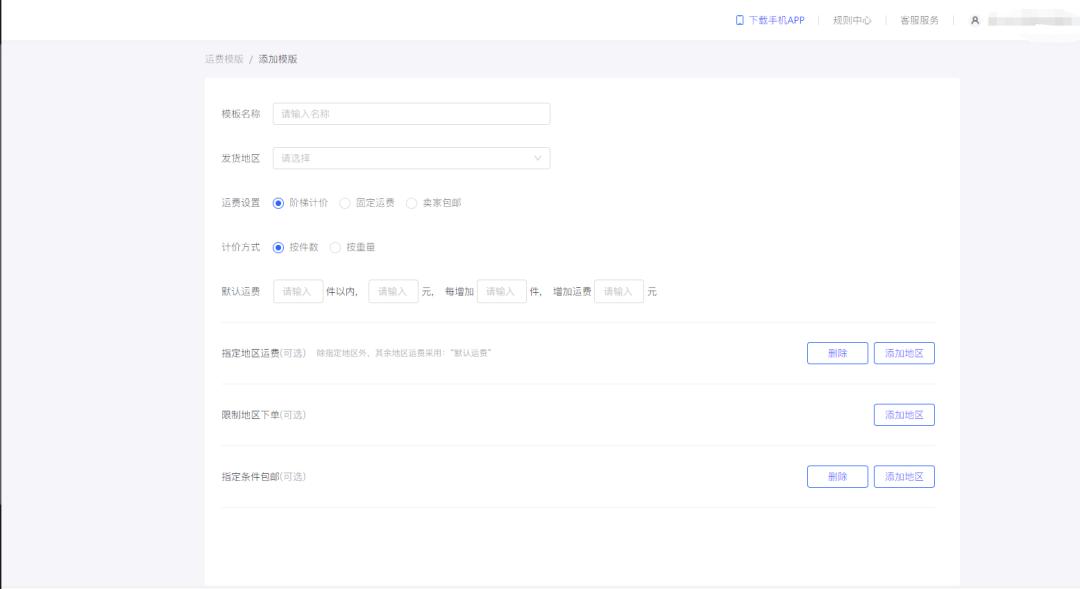Open 规则中心 in the top bar
The height and width of the screenshot is (589, 1080).
852,20
